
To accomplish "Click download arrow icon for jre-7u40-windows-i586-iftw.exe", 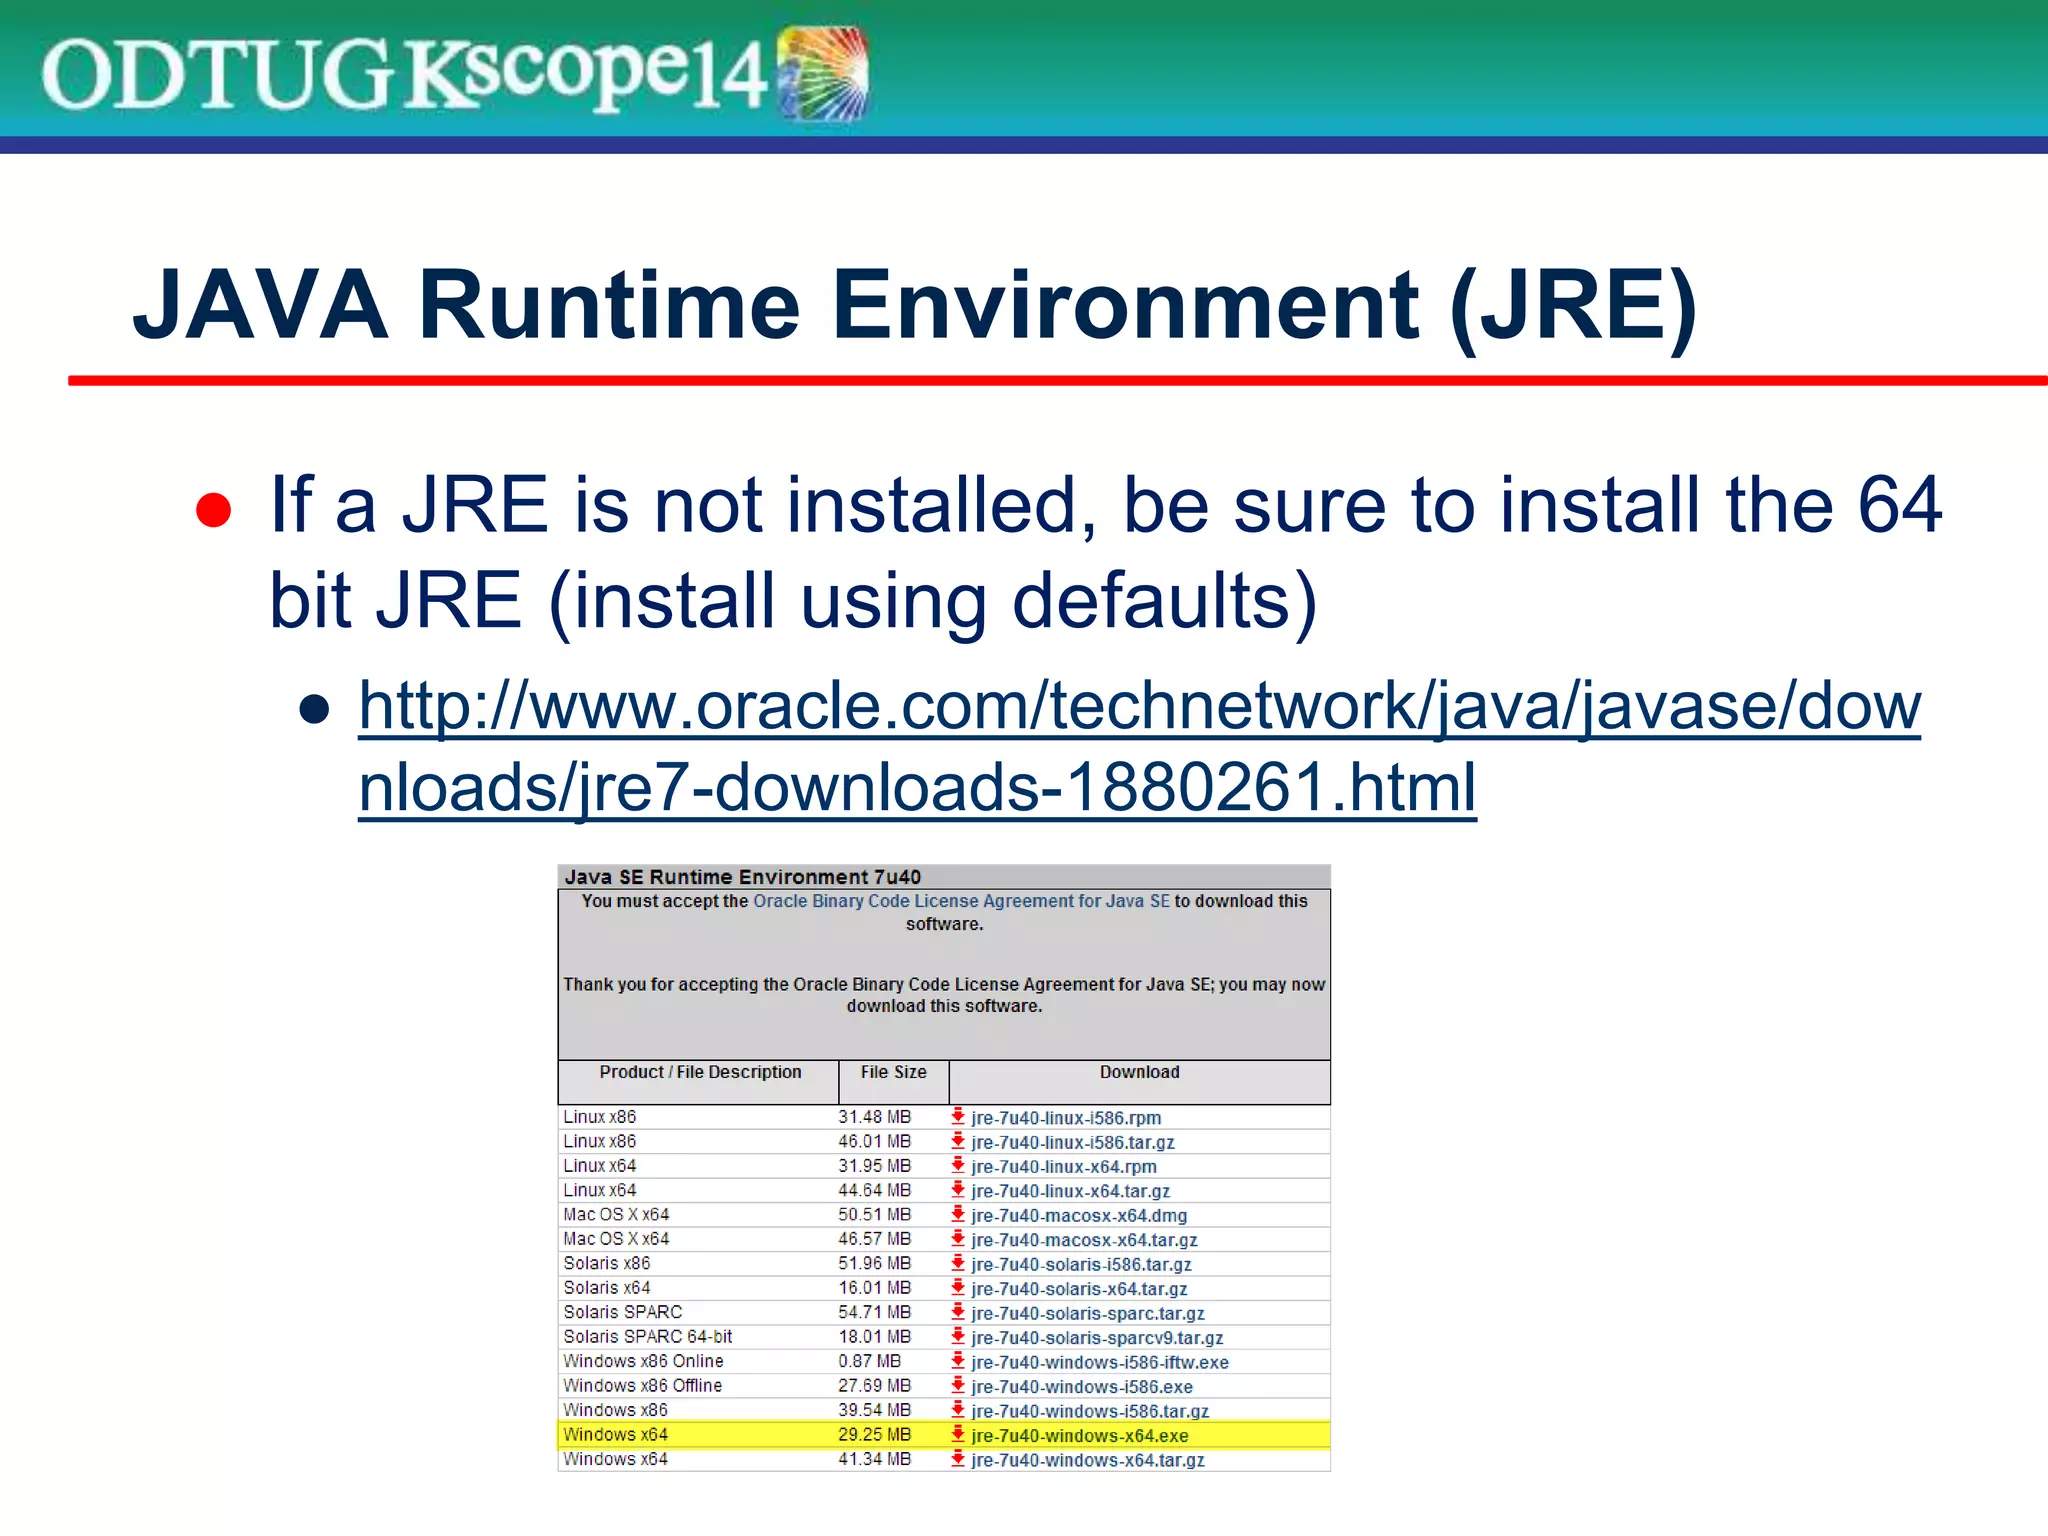I will (x=958, y=1361).
